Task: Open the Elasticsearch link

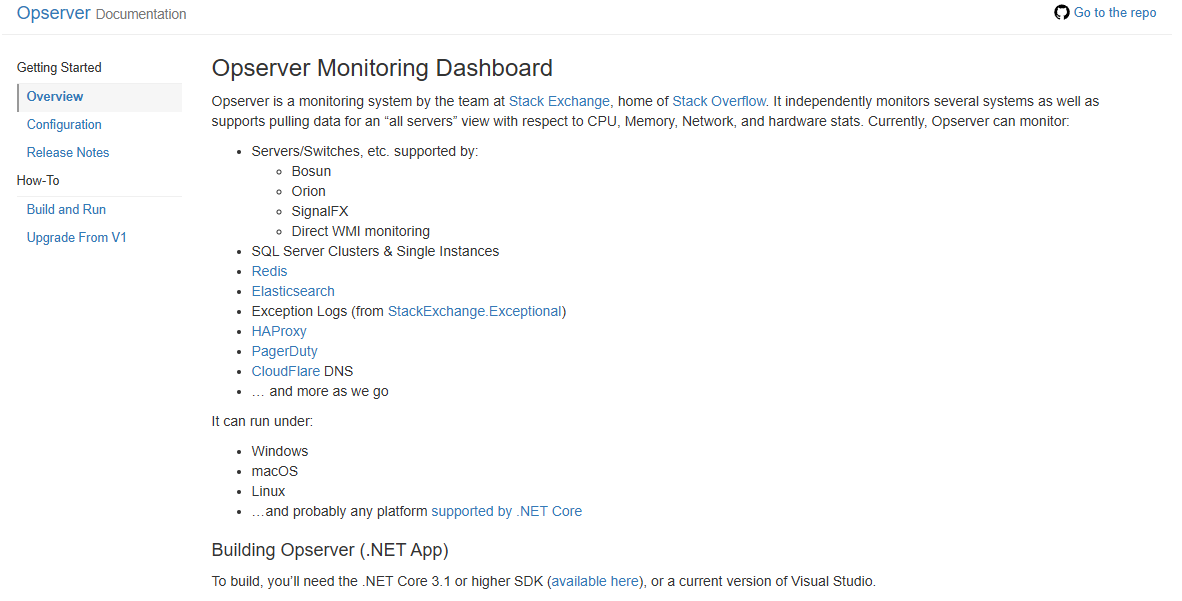Action: pos(293,291)
